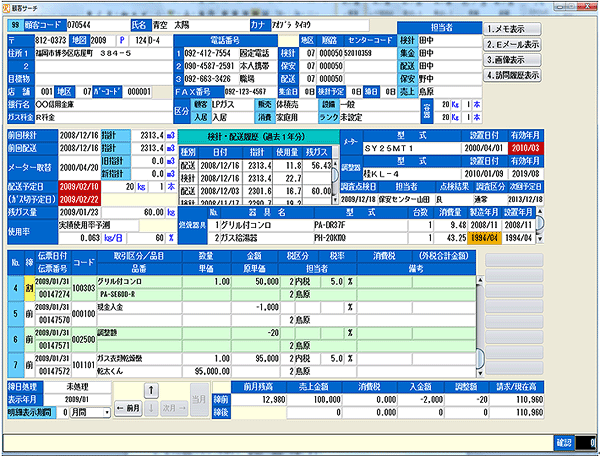Click the センターコード 52010359 value
The height and width of the screenshot is (456, 600).
(370, 53)
